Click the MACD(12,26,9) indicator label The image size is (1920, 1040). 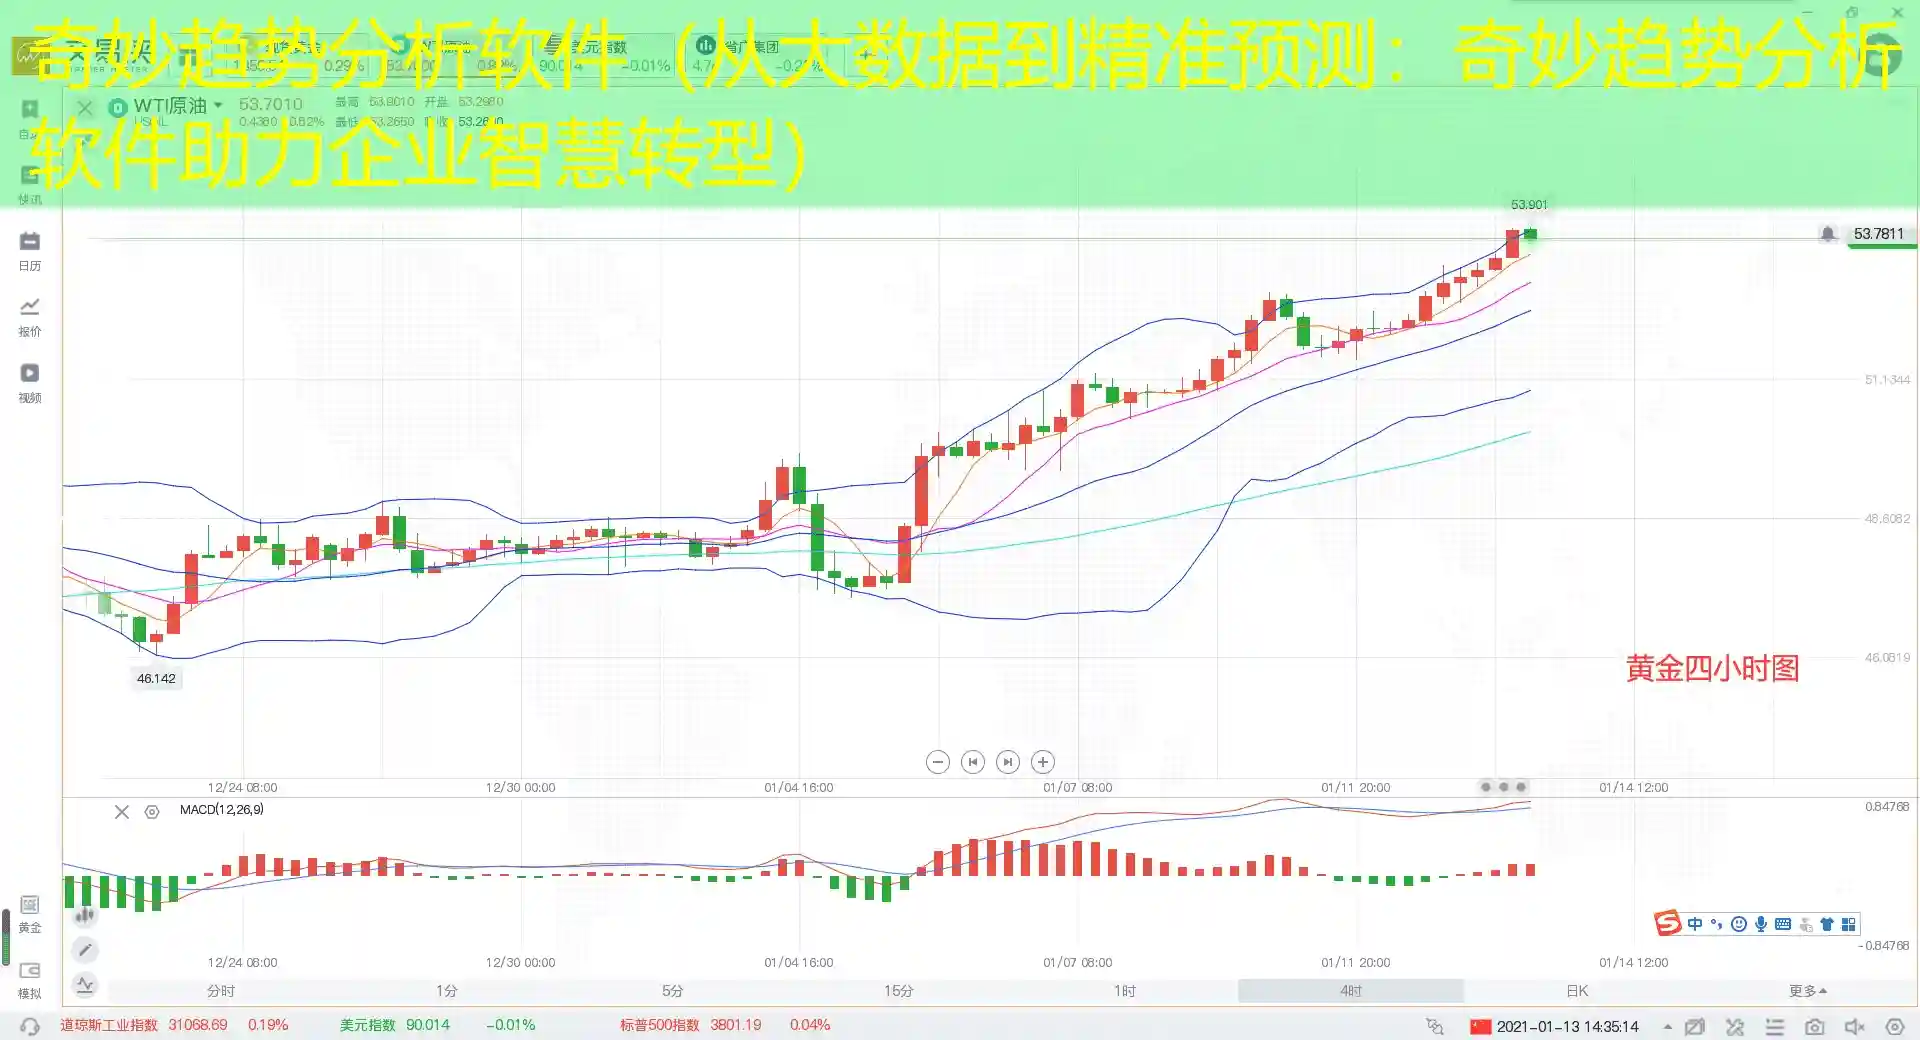coord(222,810)
